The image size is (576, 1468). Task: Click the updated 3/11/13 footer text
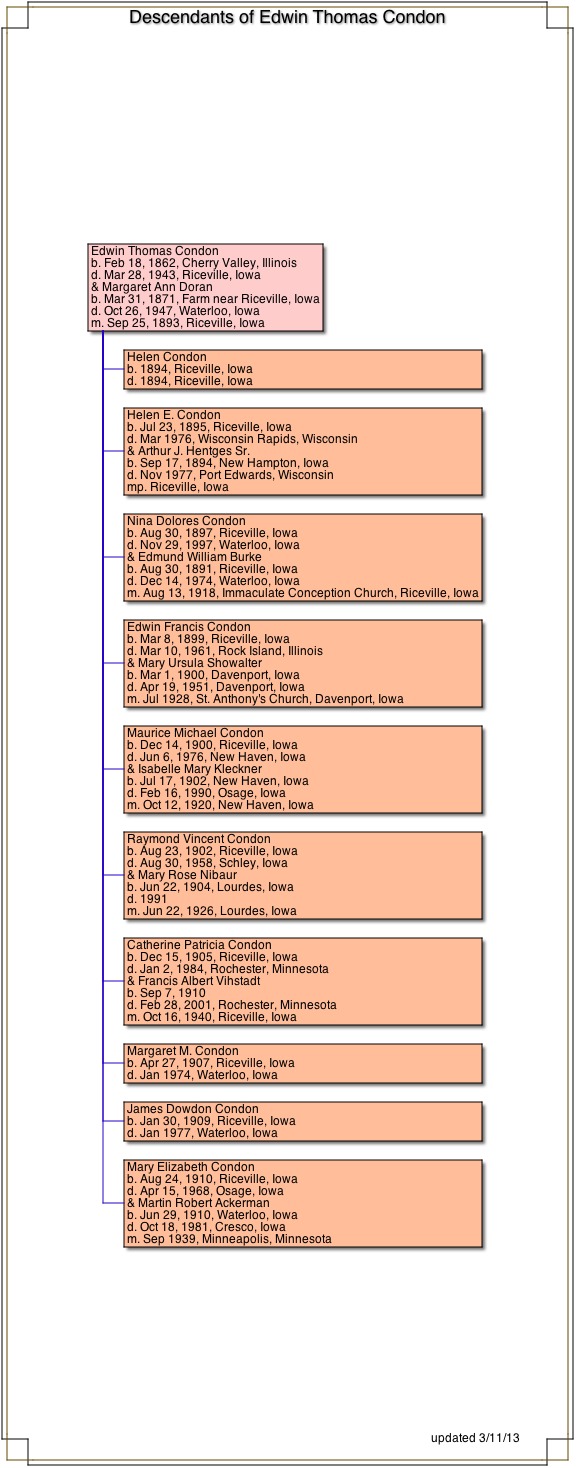click(x=475, y=1438)
